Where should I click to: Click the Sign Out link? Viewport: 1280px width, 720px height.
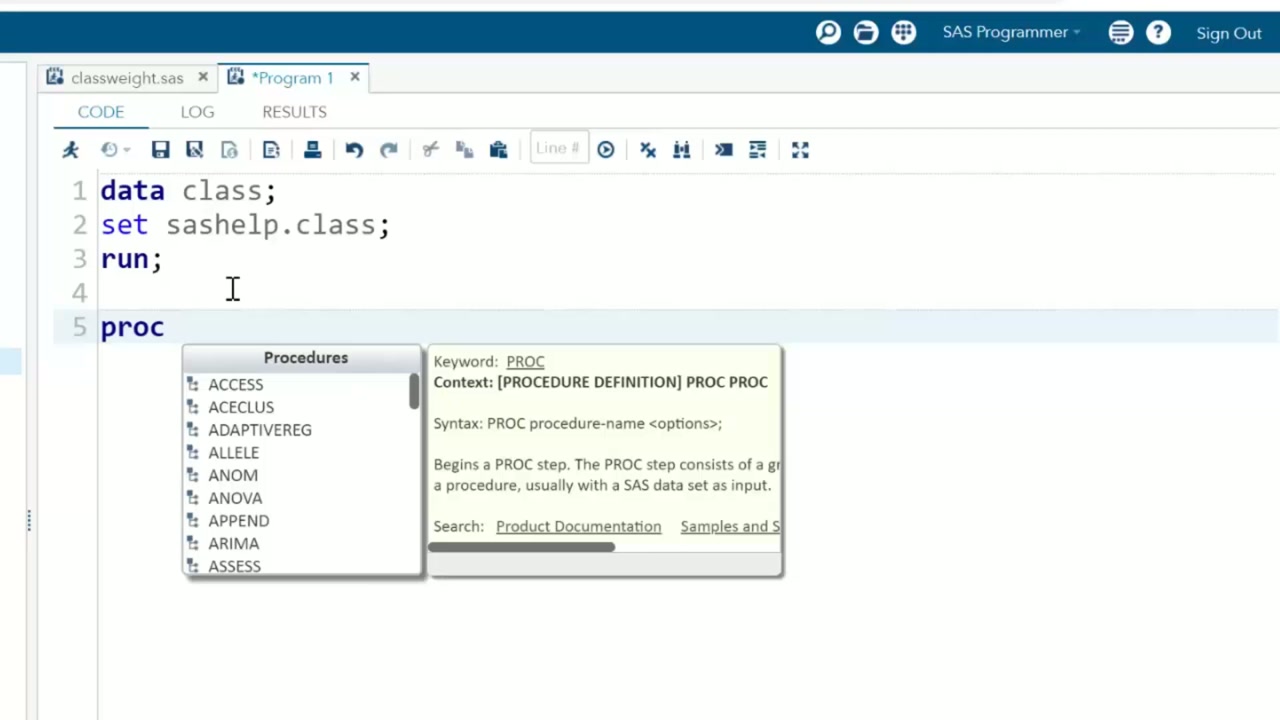tap(1229, 33)
